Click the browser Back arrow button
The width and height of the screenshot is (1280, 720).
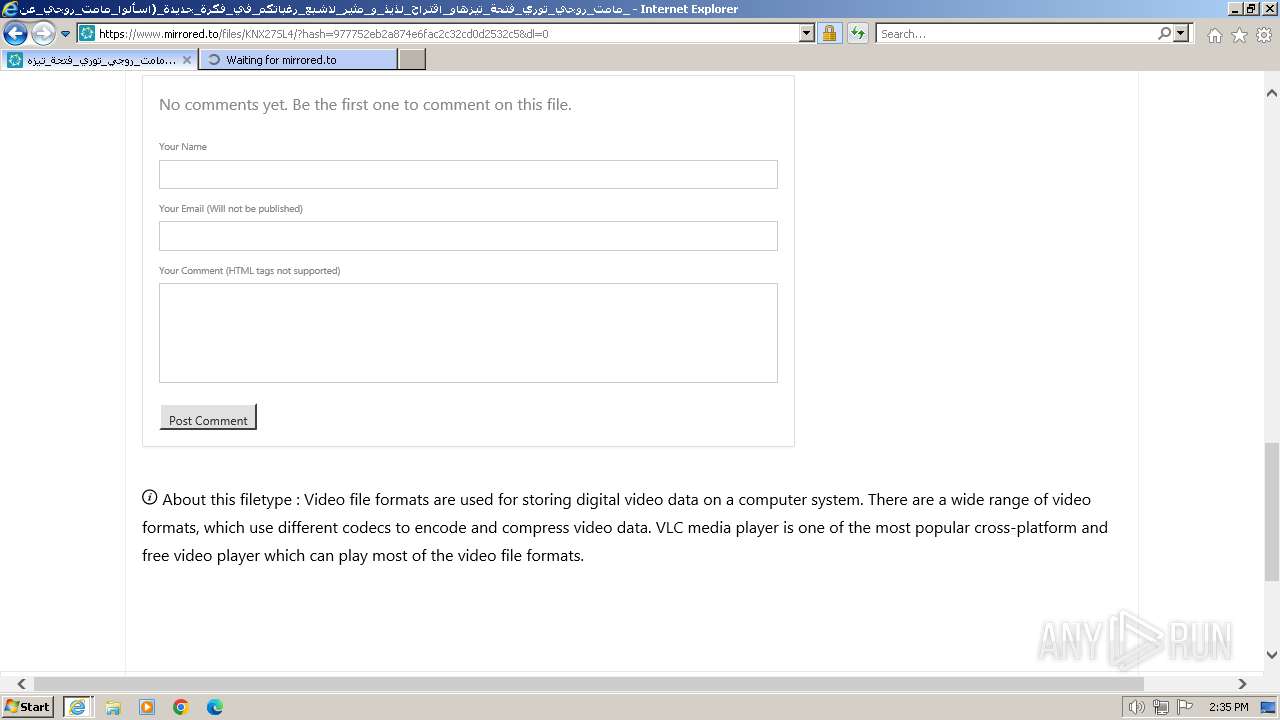click(x=15, y=33)
